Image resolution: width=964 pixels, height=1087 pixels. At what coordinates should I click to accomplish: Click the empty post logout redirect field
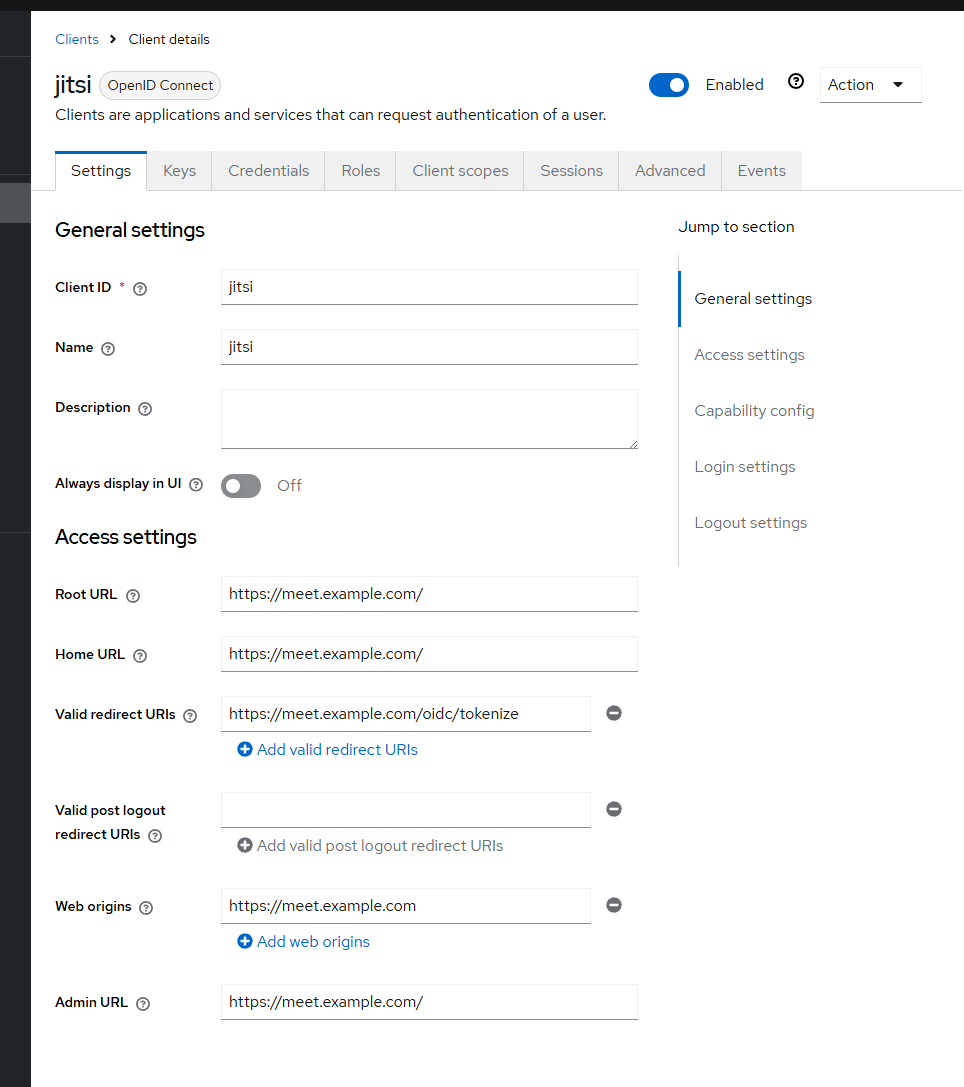(x=405, y=810)
